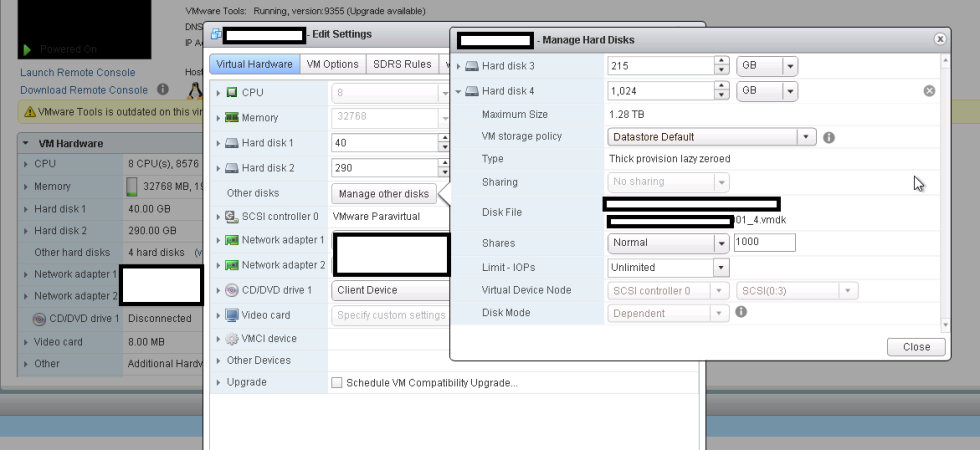Click the Network adapter 2 icon in Edit Settings
Viewport: 980px width, 450px height.
coord(232,265)
